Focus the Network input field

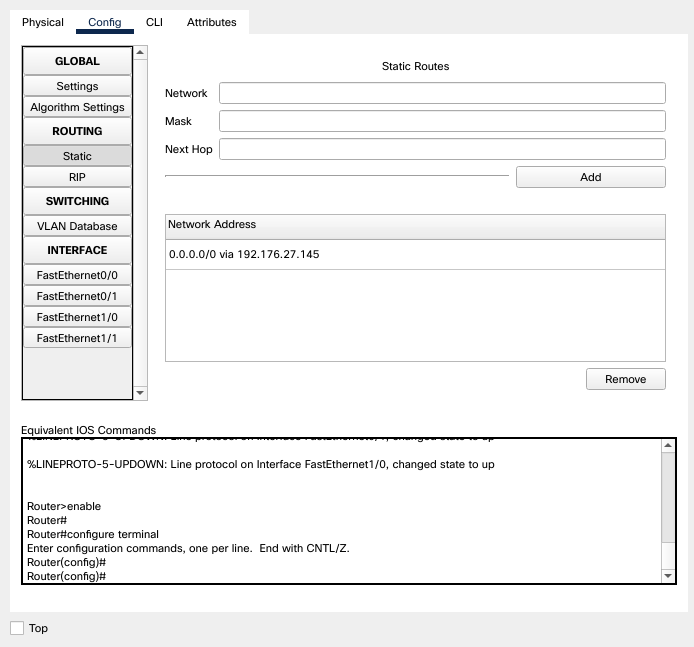click(442, 93)
